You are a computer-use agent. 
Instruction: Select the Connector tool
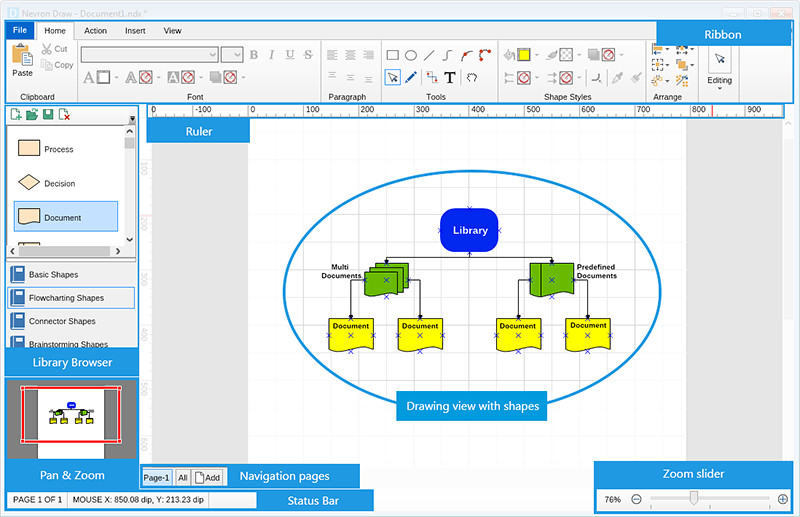(x=432, y=78)
